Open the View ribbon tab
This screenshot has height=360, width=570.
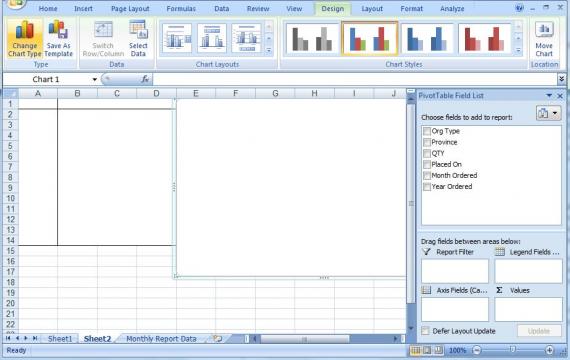tap(294, 8)
